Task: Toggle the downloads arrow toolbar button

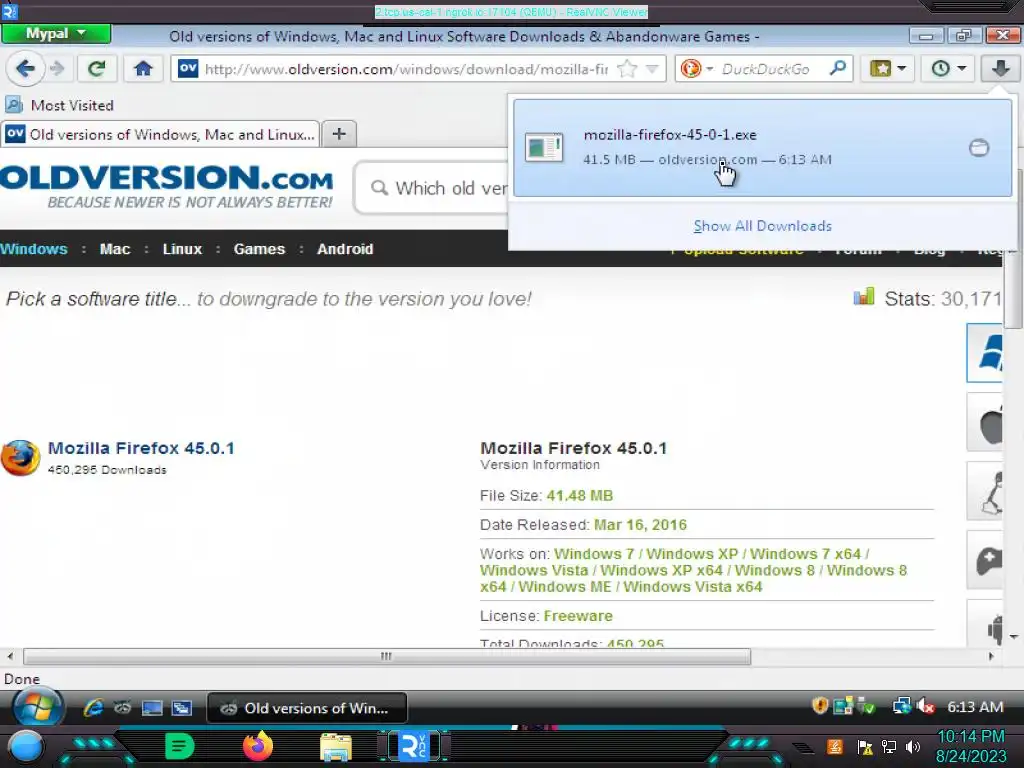Action: click(x=1000, y=68)
